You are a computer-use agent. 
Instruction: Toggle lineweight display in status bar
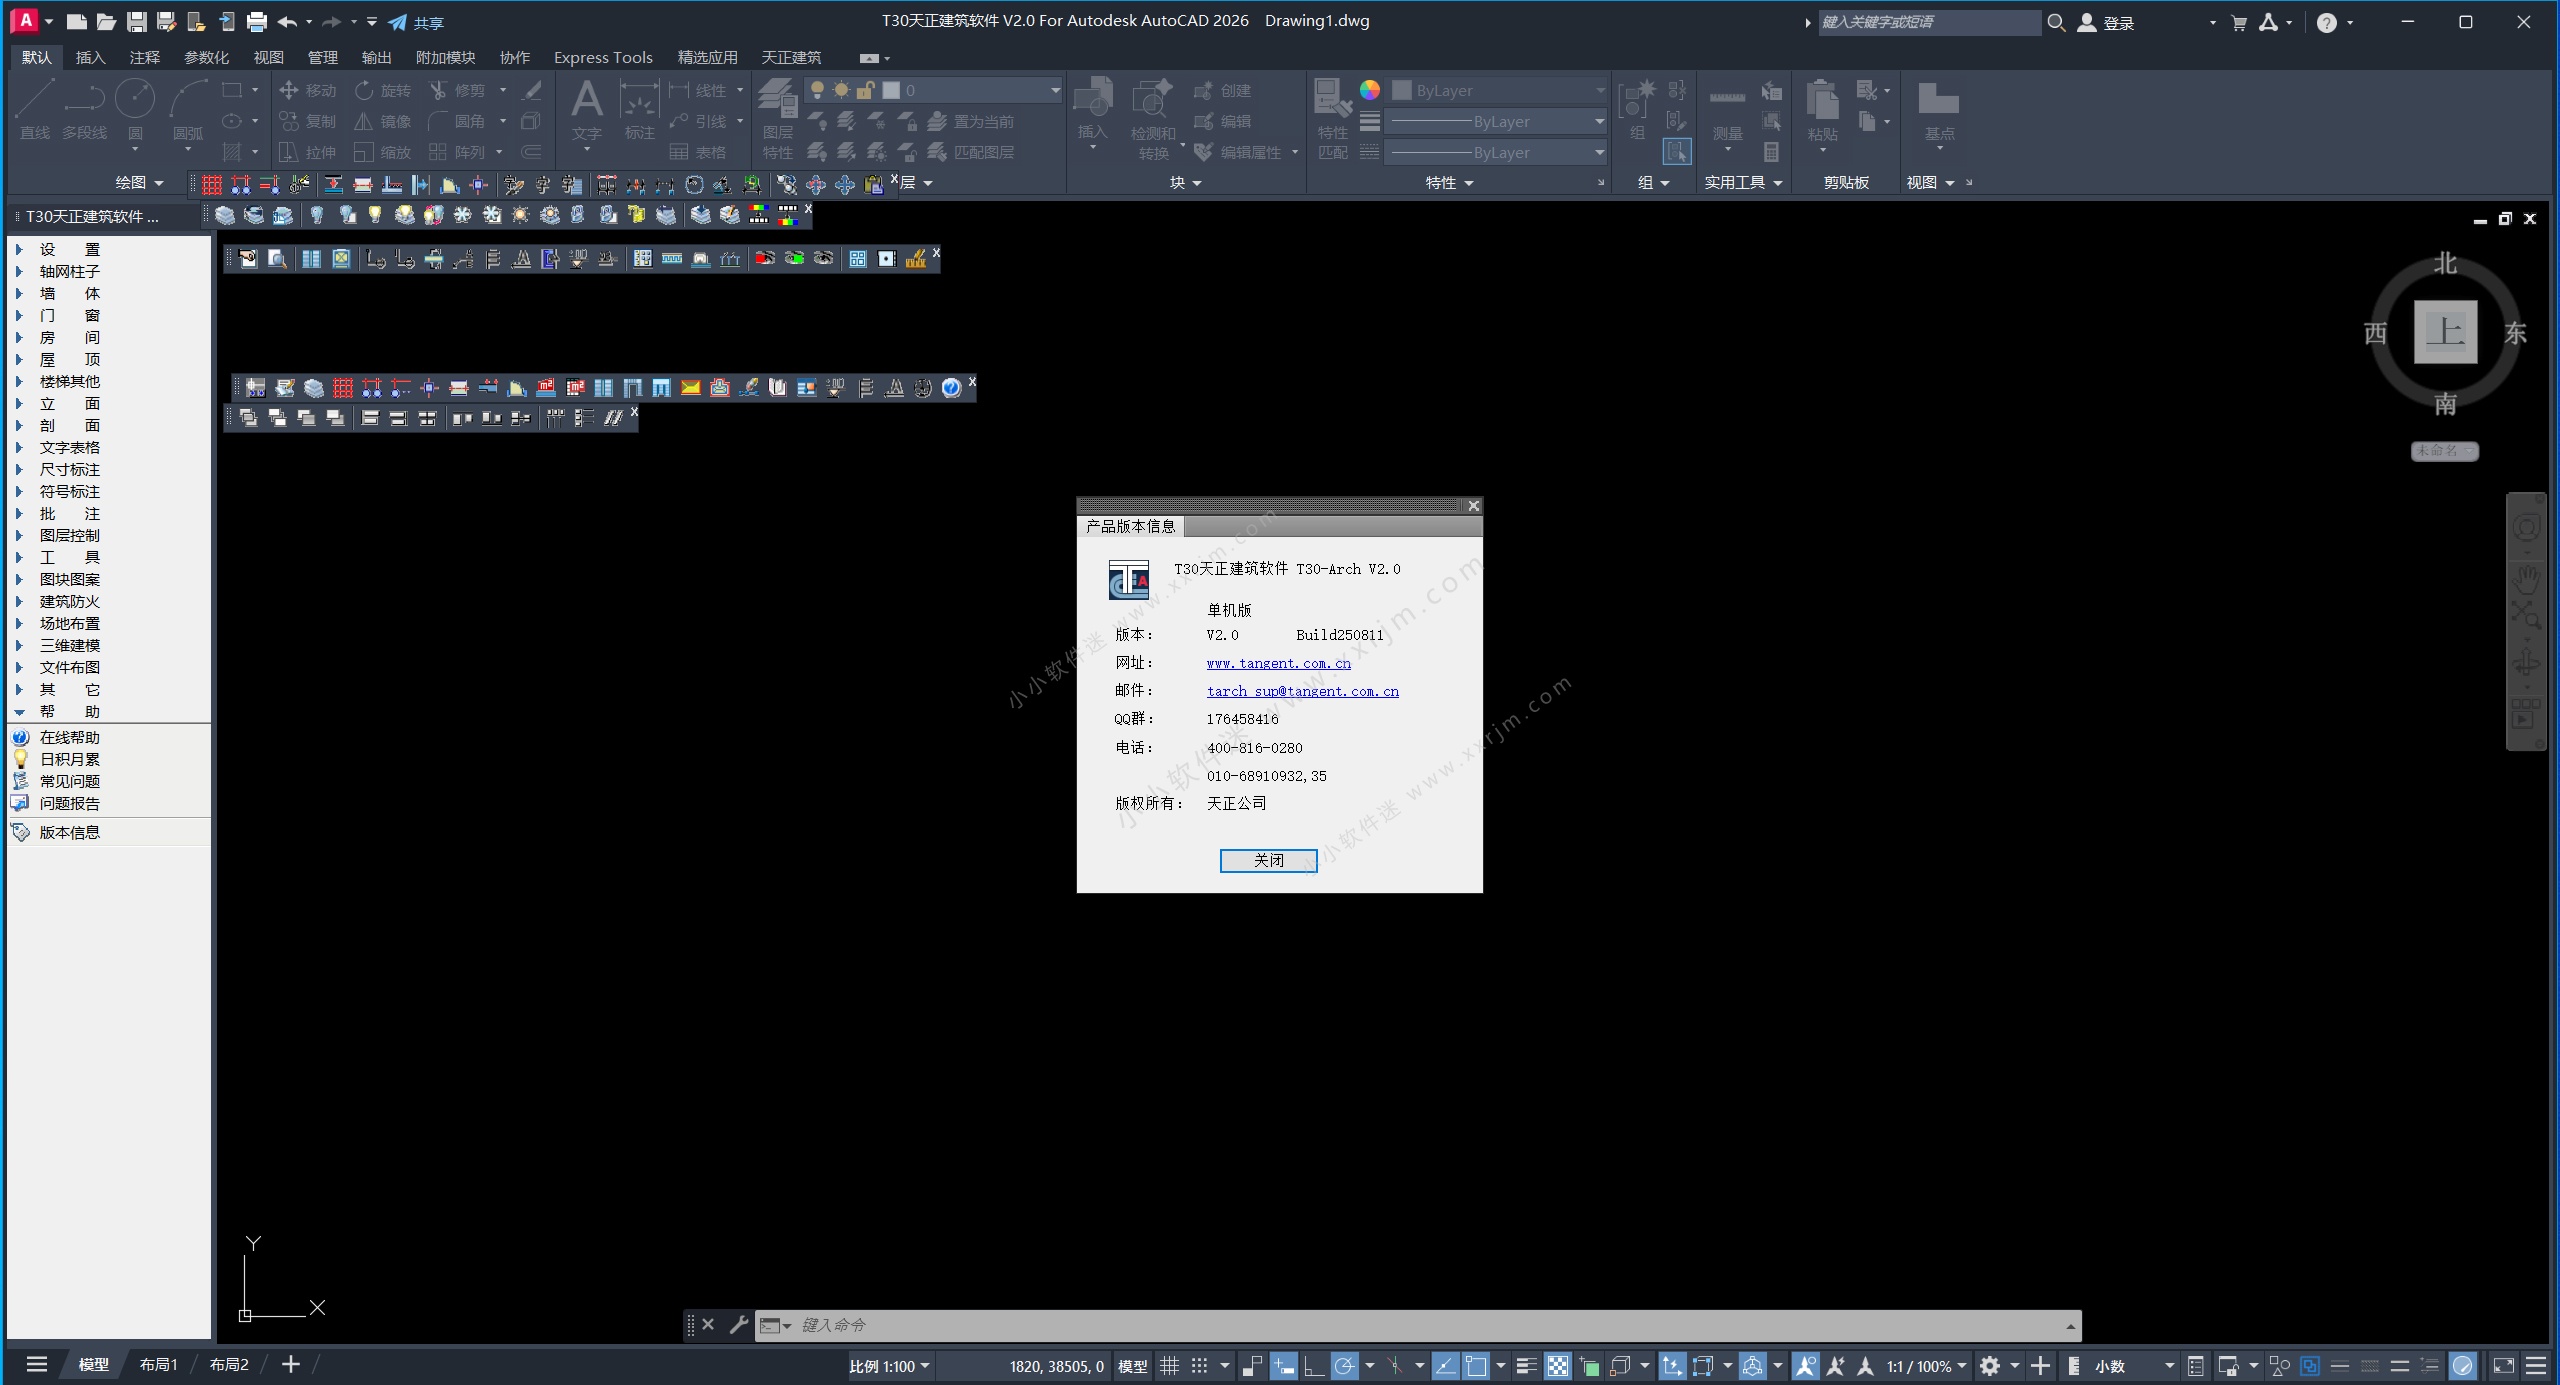[x=1526, y=1365]
